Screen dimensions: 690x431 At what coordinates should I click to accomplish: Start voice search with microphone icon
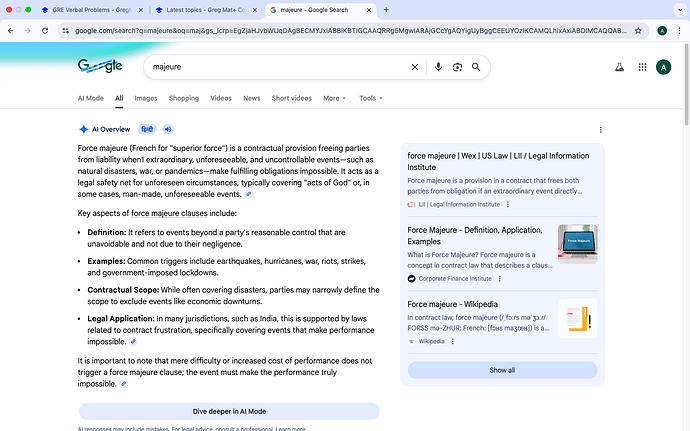click(438, 67)
